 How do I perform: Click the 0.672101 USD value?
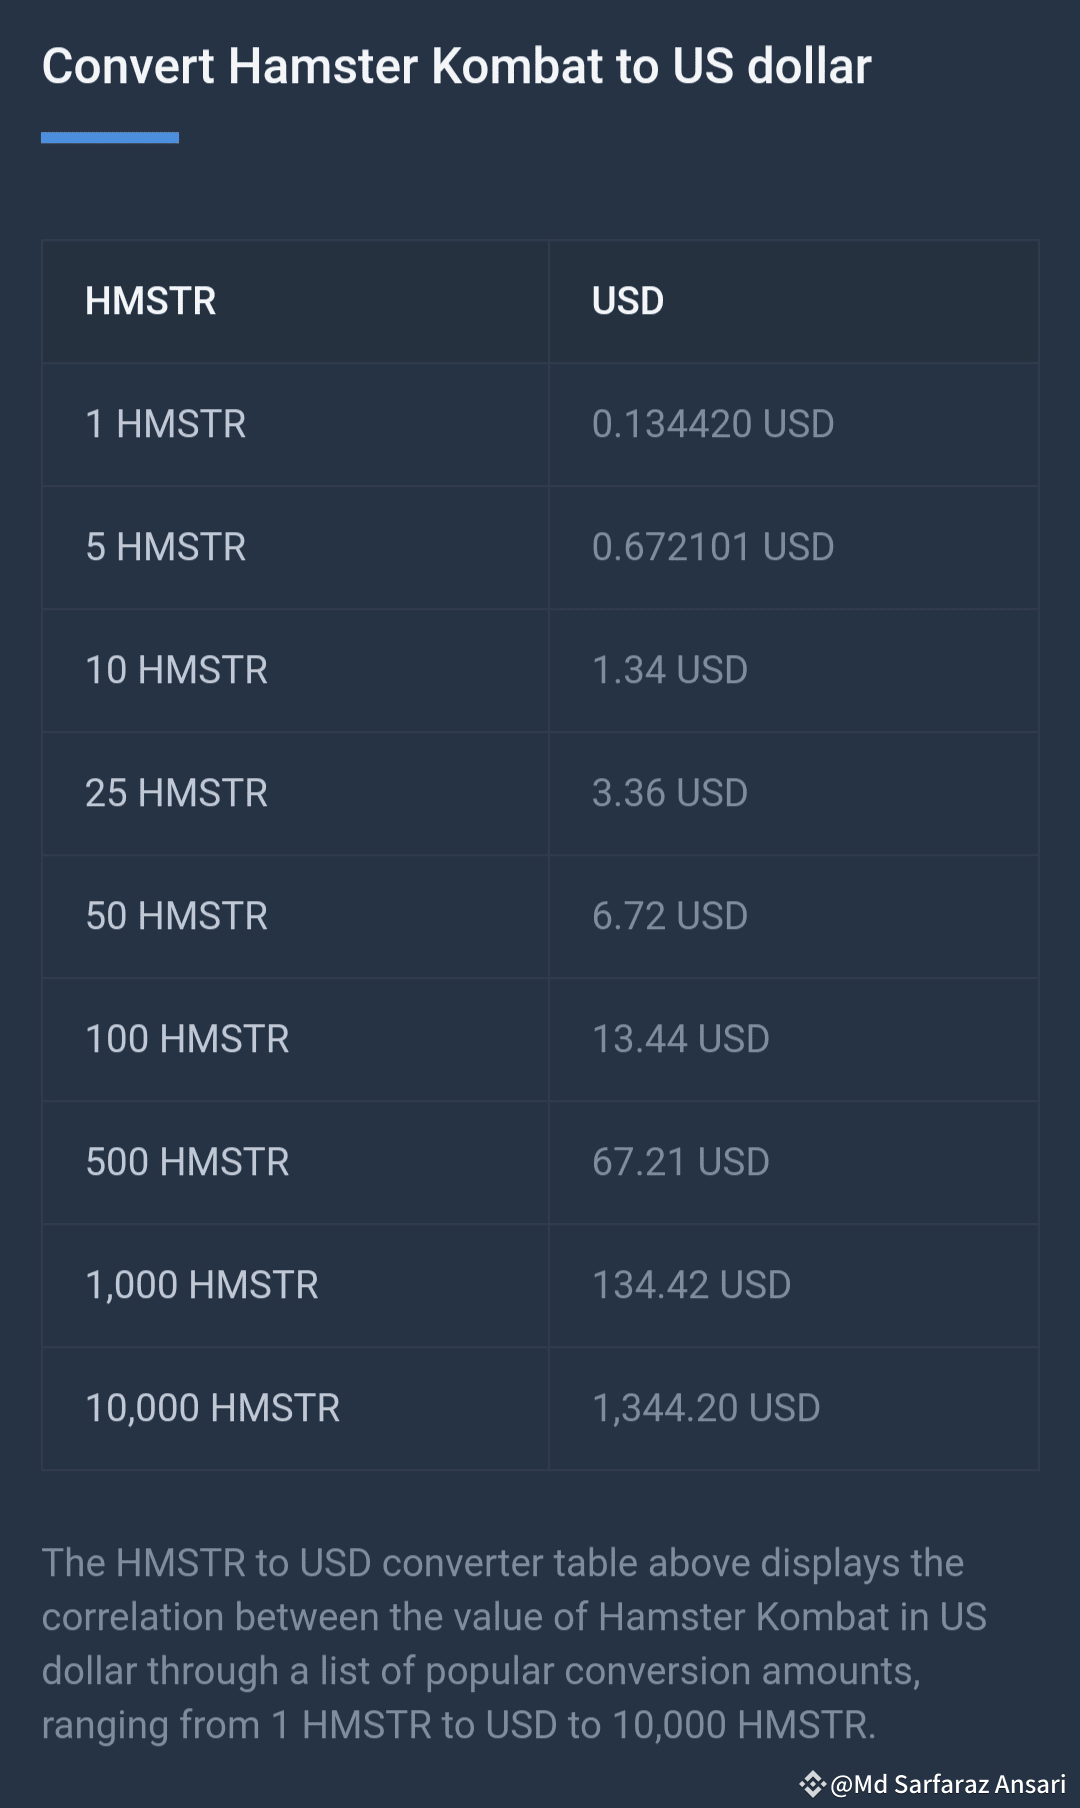tap(713, 547)
